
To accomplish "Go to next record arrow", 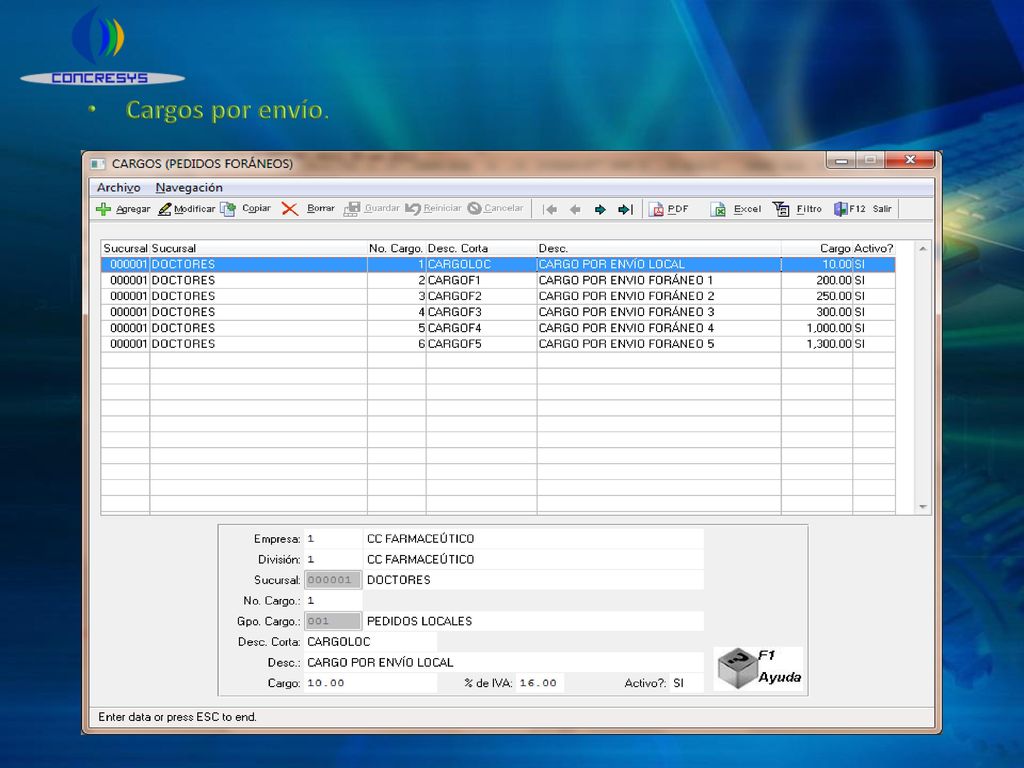I will [600, 210].
